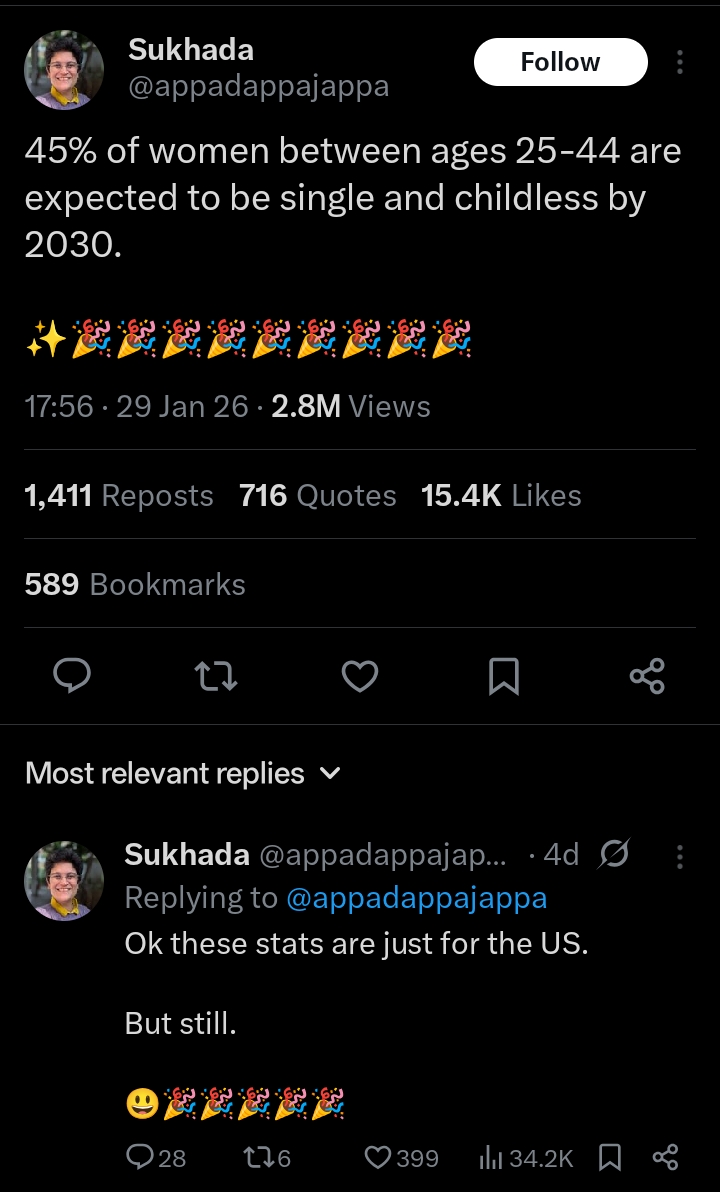Reply to the main post via comment icon
This screenshot has height=1192, width=720.
click(x=72, y=677)
